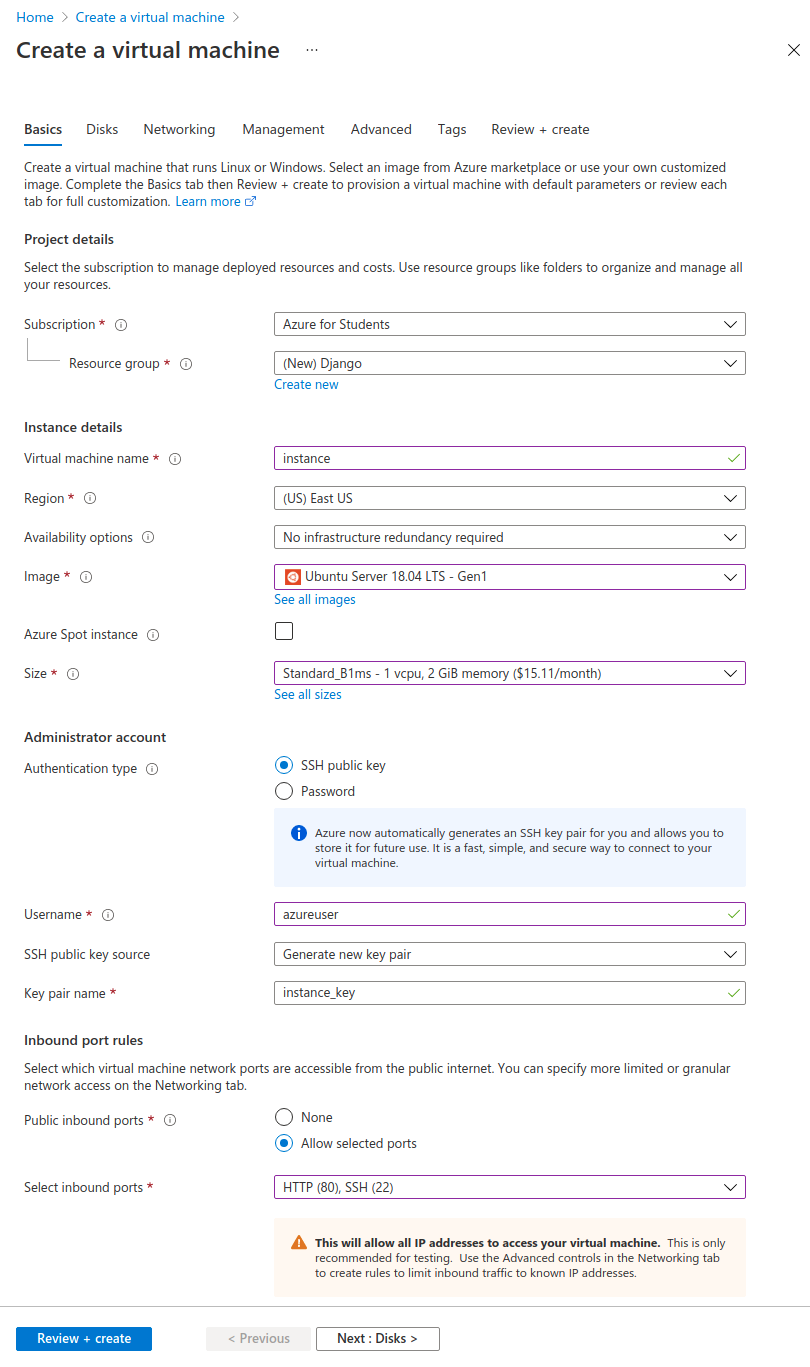Open the Size dropdown Standard_B1ms

509,674
